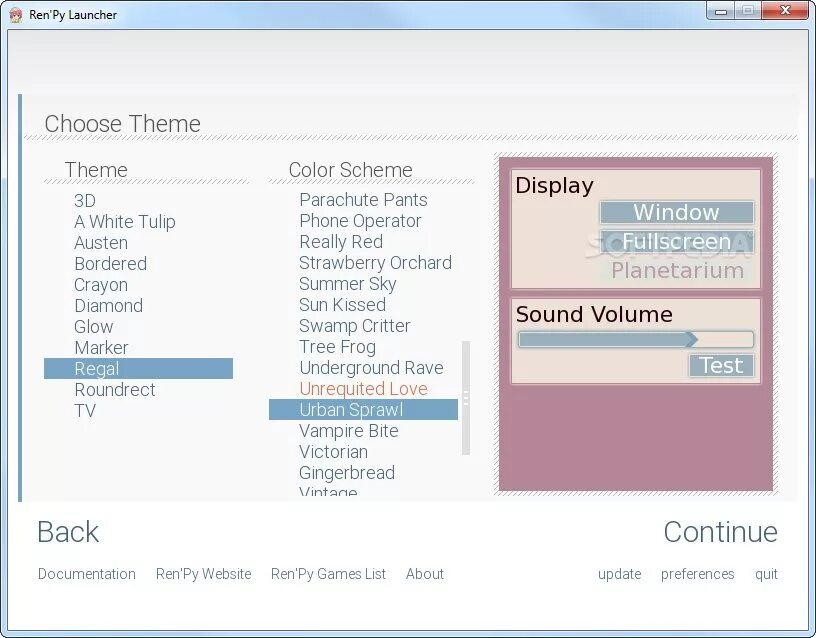
Task: Close the Ren'Py Launcher window
Action: [785, 11]
